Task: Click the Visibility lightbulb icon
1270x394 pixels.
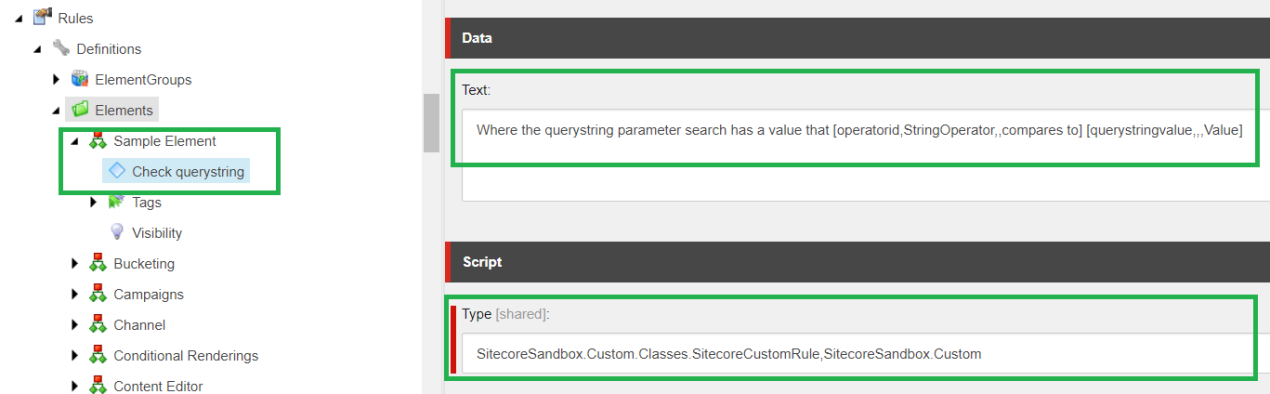Action: 116,232
